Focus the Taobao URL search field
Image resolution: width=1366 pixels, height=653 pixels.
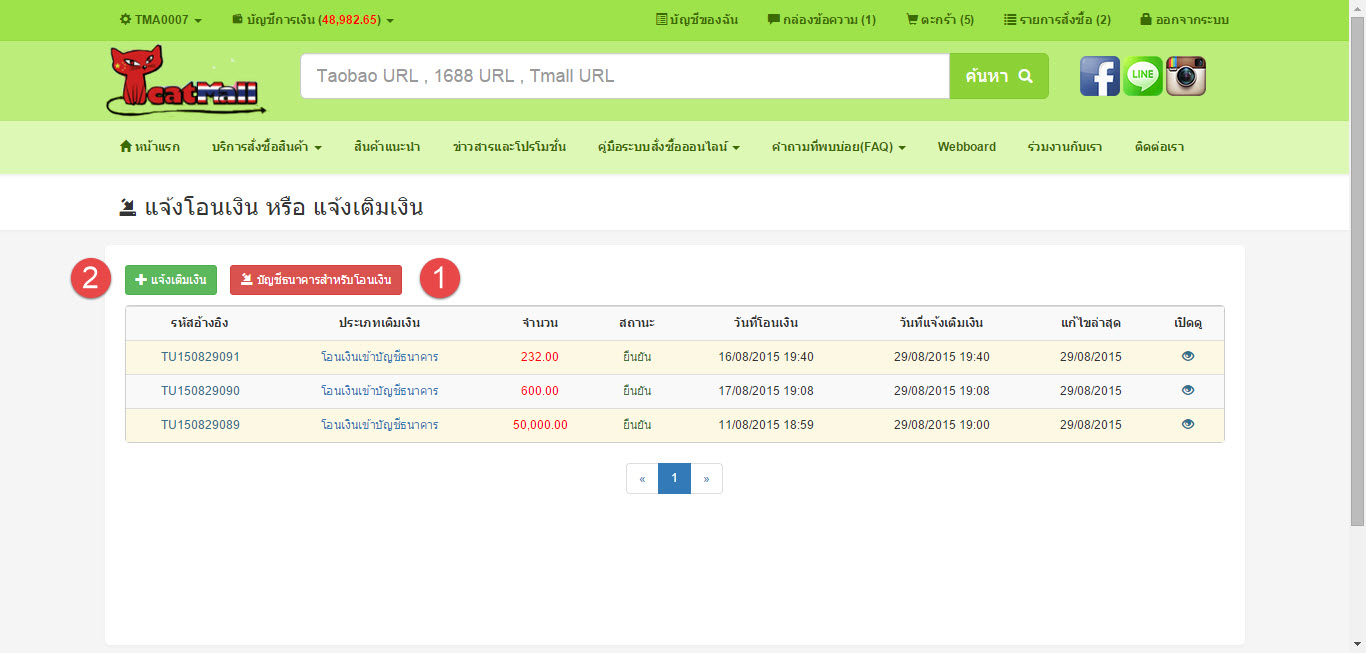pyautogui.click(x=624, y=76)
